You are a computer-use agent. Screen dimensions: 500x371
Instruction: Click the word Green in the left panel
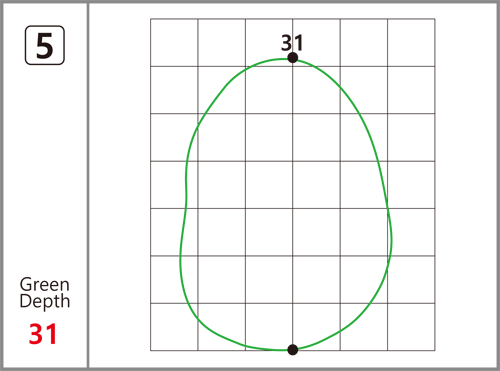[x=45, y=285]
